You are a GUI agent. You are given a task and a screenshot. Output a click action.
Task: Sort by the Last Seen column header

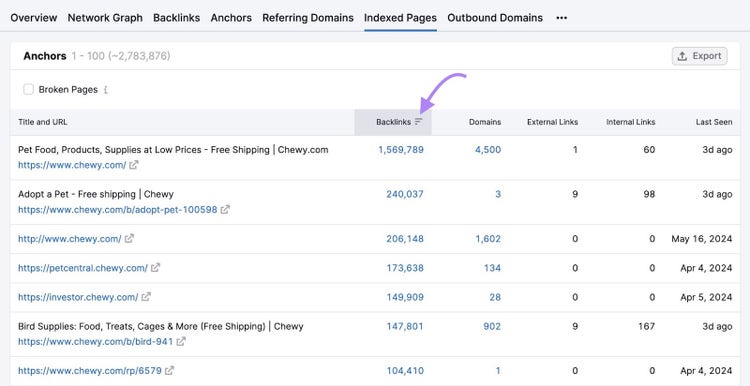click(714, 122)
